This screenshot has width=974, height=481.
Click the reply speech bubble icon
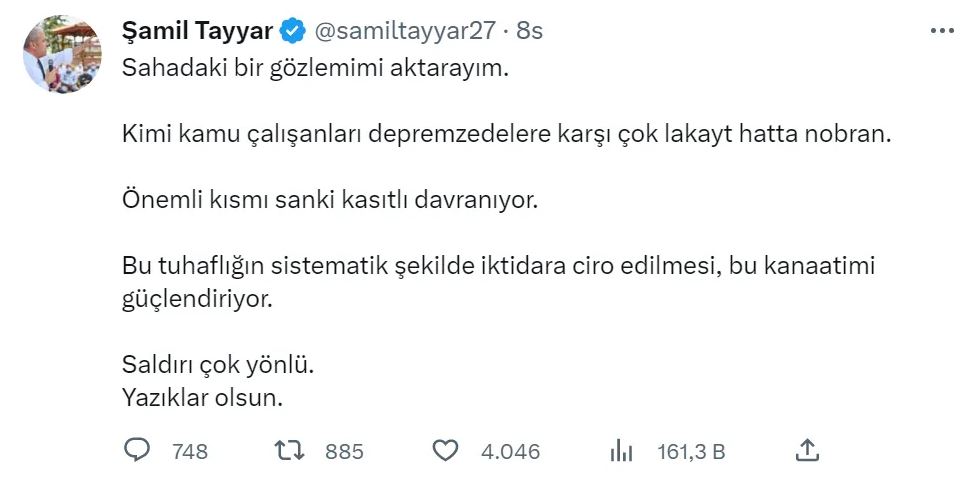point(136,451)
